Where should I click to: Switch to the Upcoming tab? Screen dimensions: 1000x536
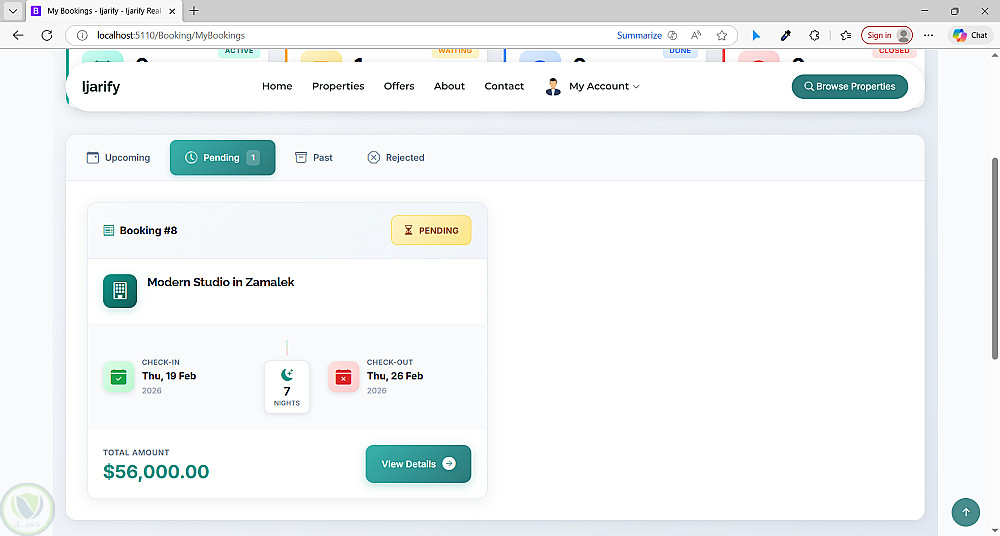[x=119, y=158]
